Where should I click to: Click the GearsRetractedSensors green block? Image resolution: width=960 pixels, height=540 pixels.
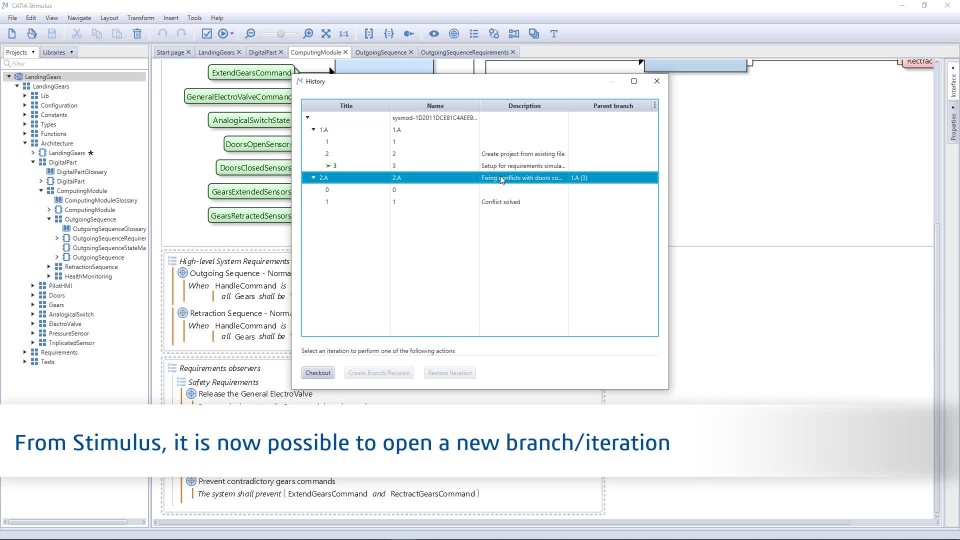251,216
